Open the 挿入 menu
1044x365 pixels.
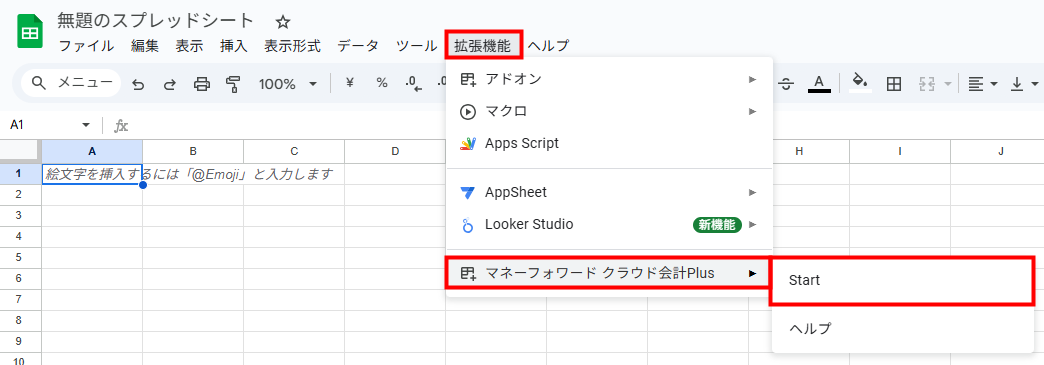coord(234,46)
